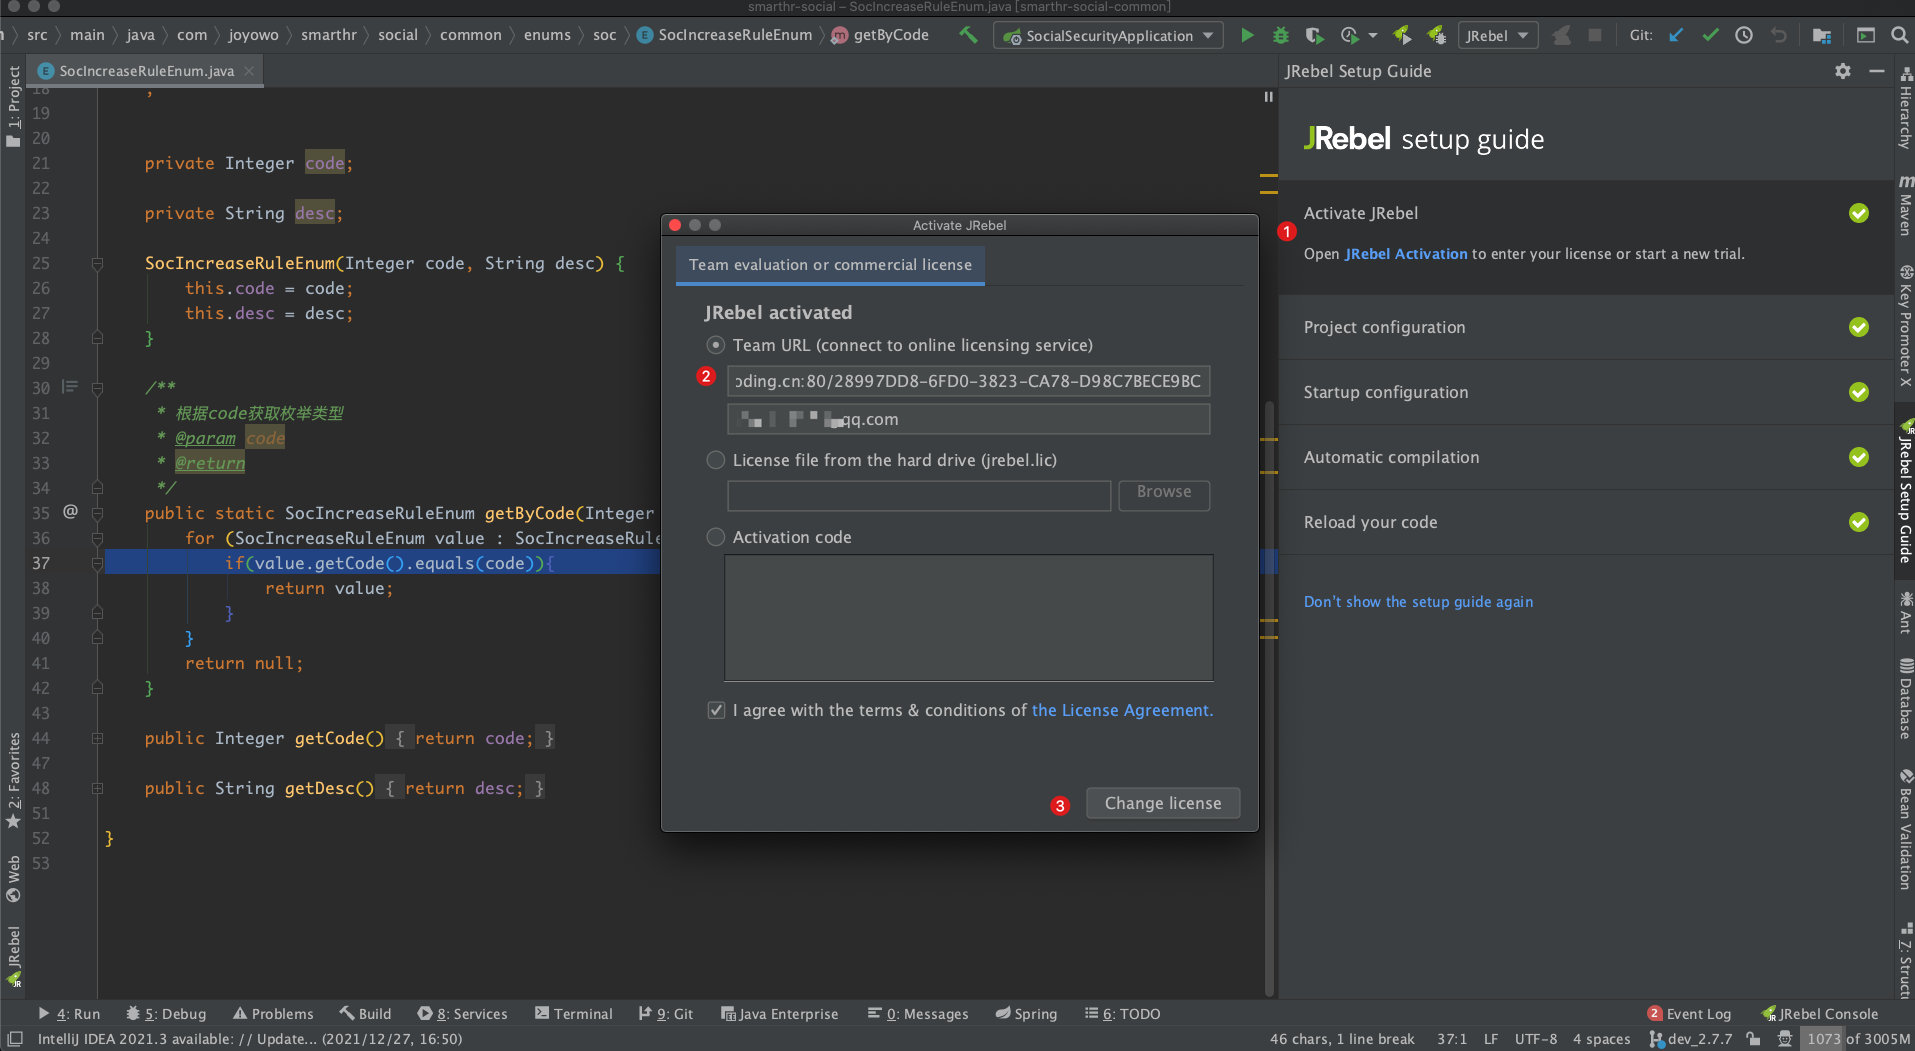Open the Spring tool window tab
This screenshot has height=1051, width=1915.
pos(1026,1014)
